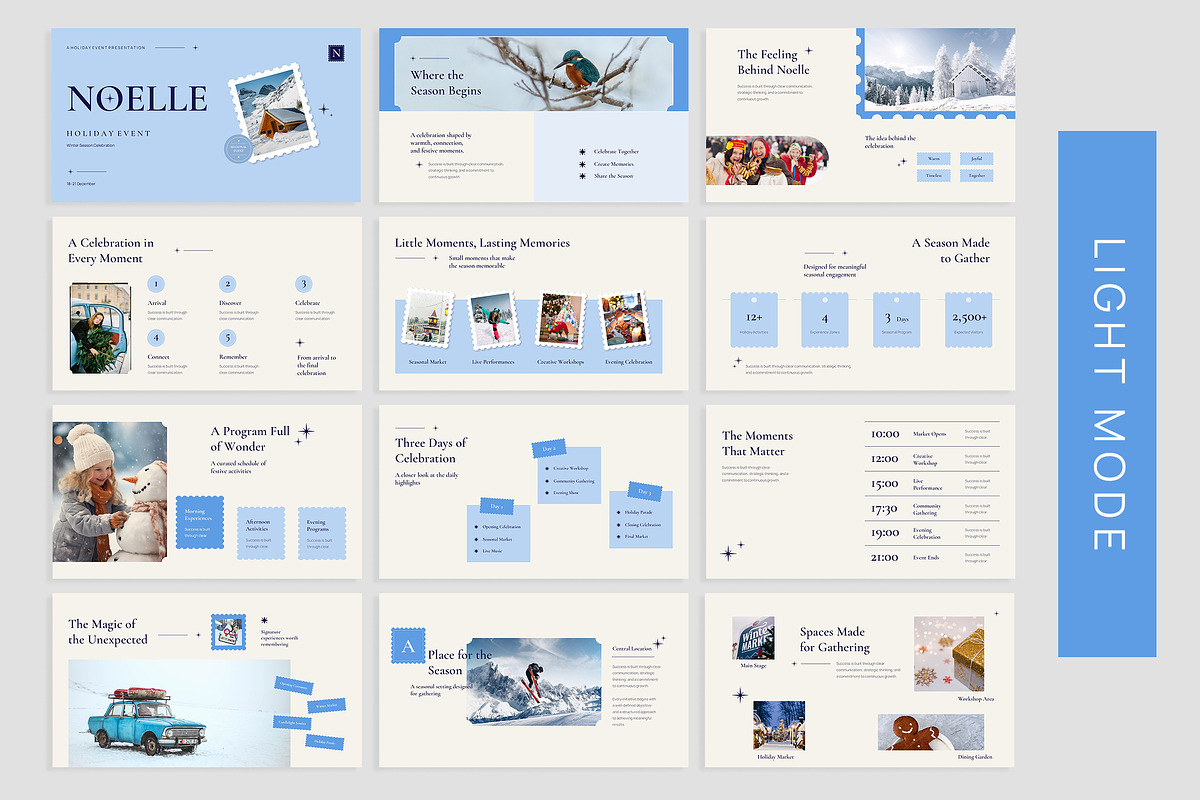Click the round Seasonal Event seal stamp
The height and width of the screenshot is (800, 1200).
point(240,151)
